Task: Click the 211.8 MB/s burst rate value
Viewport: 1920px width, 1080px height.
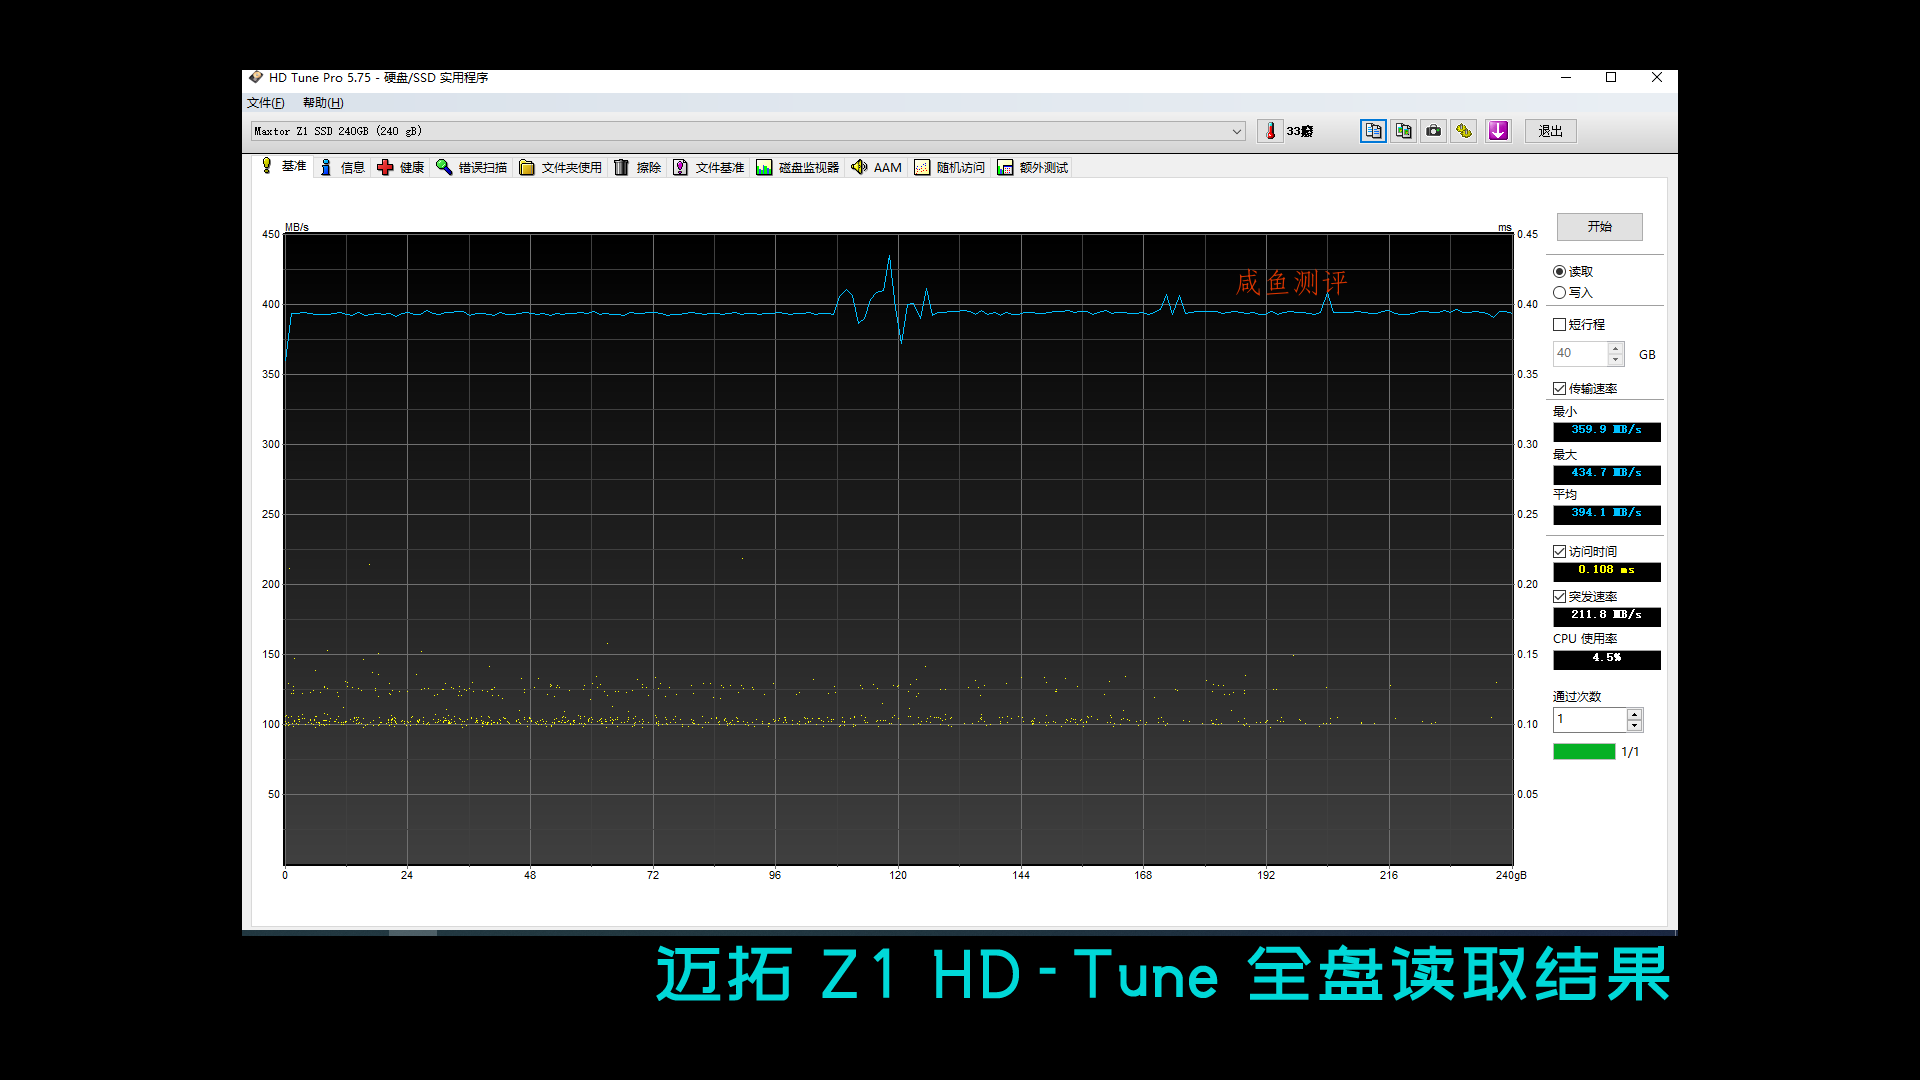Action: [1607, 616]
